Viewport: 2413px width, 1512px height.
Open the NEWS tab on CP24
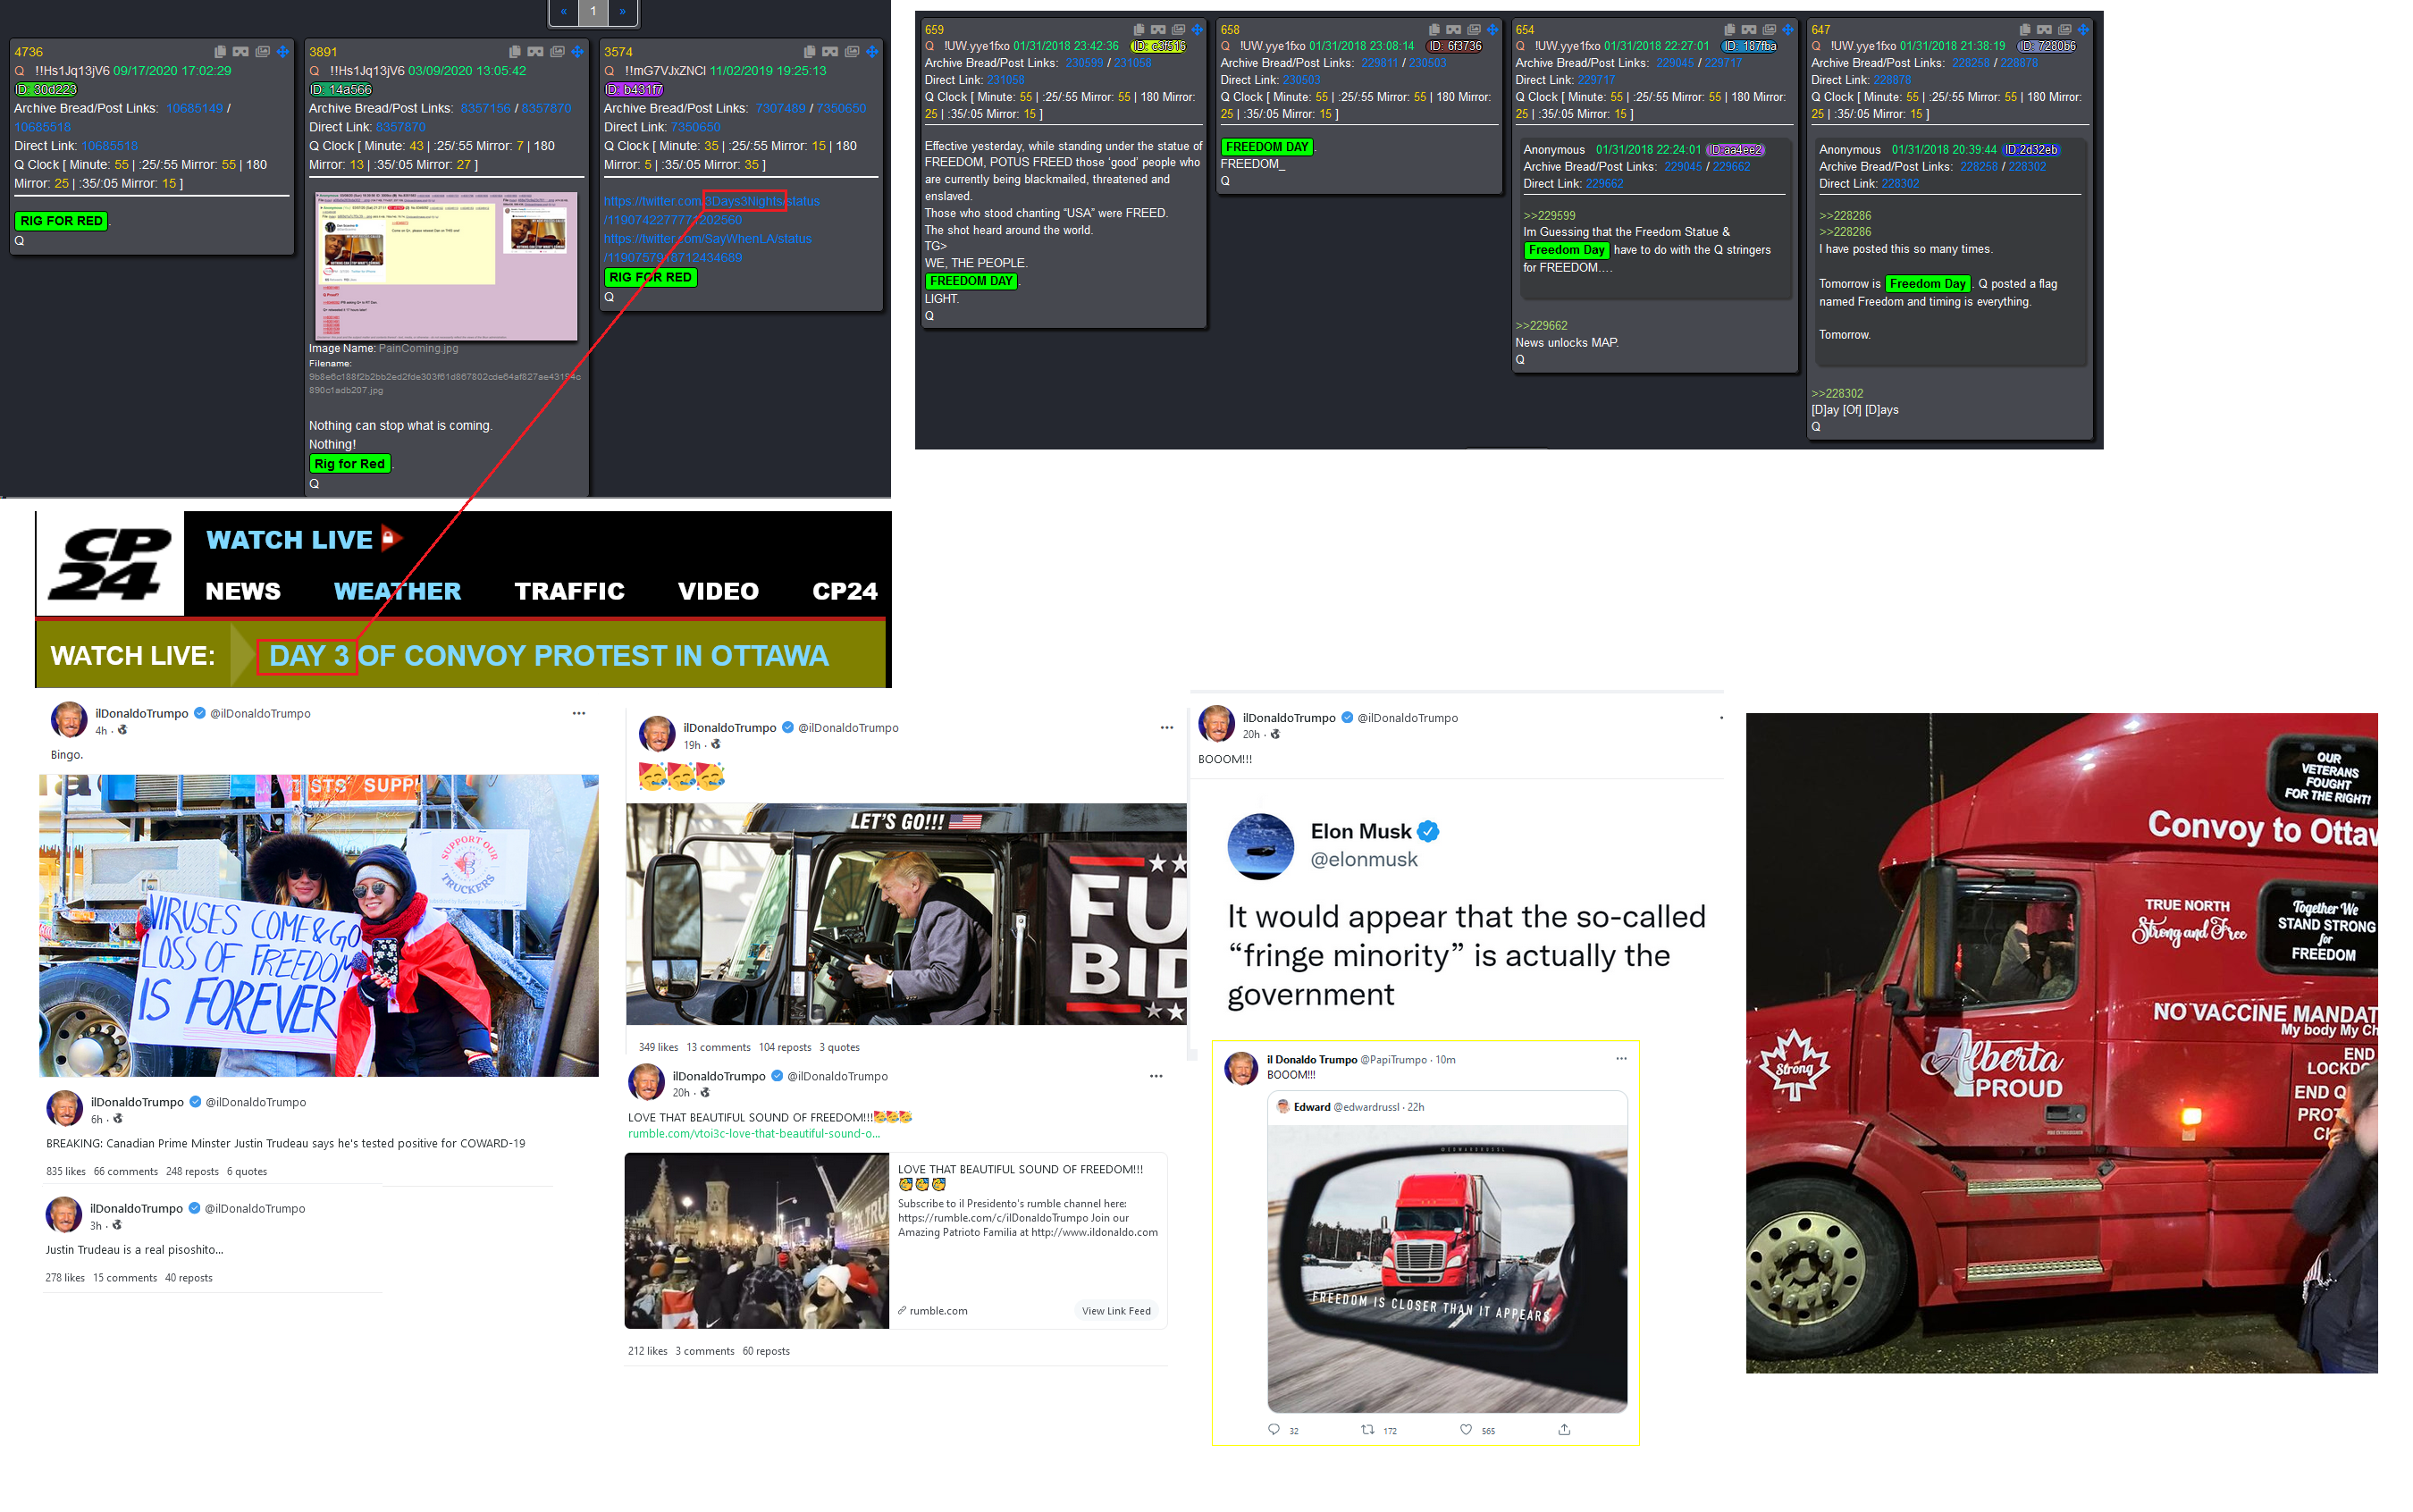click(x=243, y=592)
